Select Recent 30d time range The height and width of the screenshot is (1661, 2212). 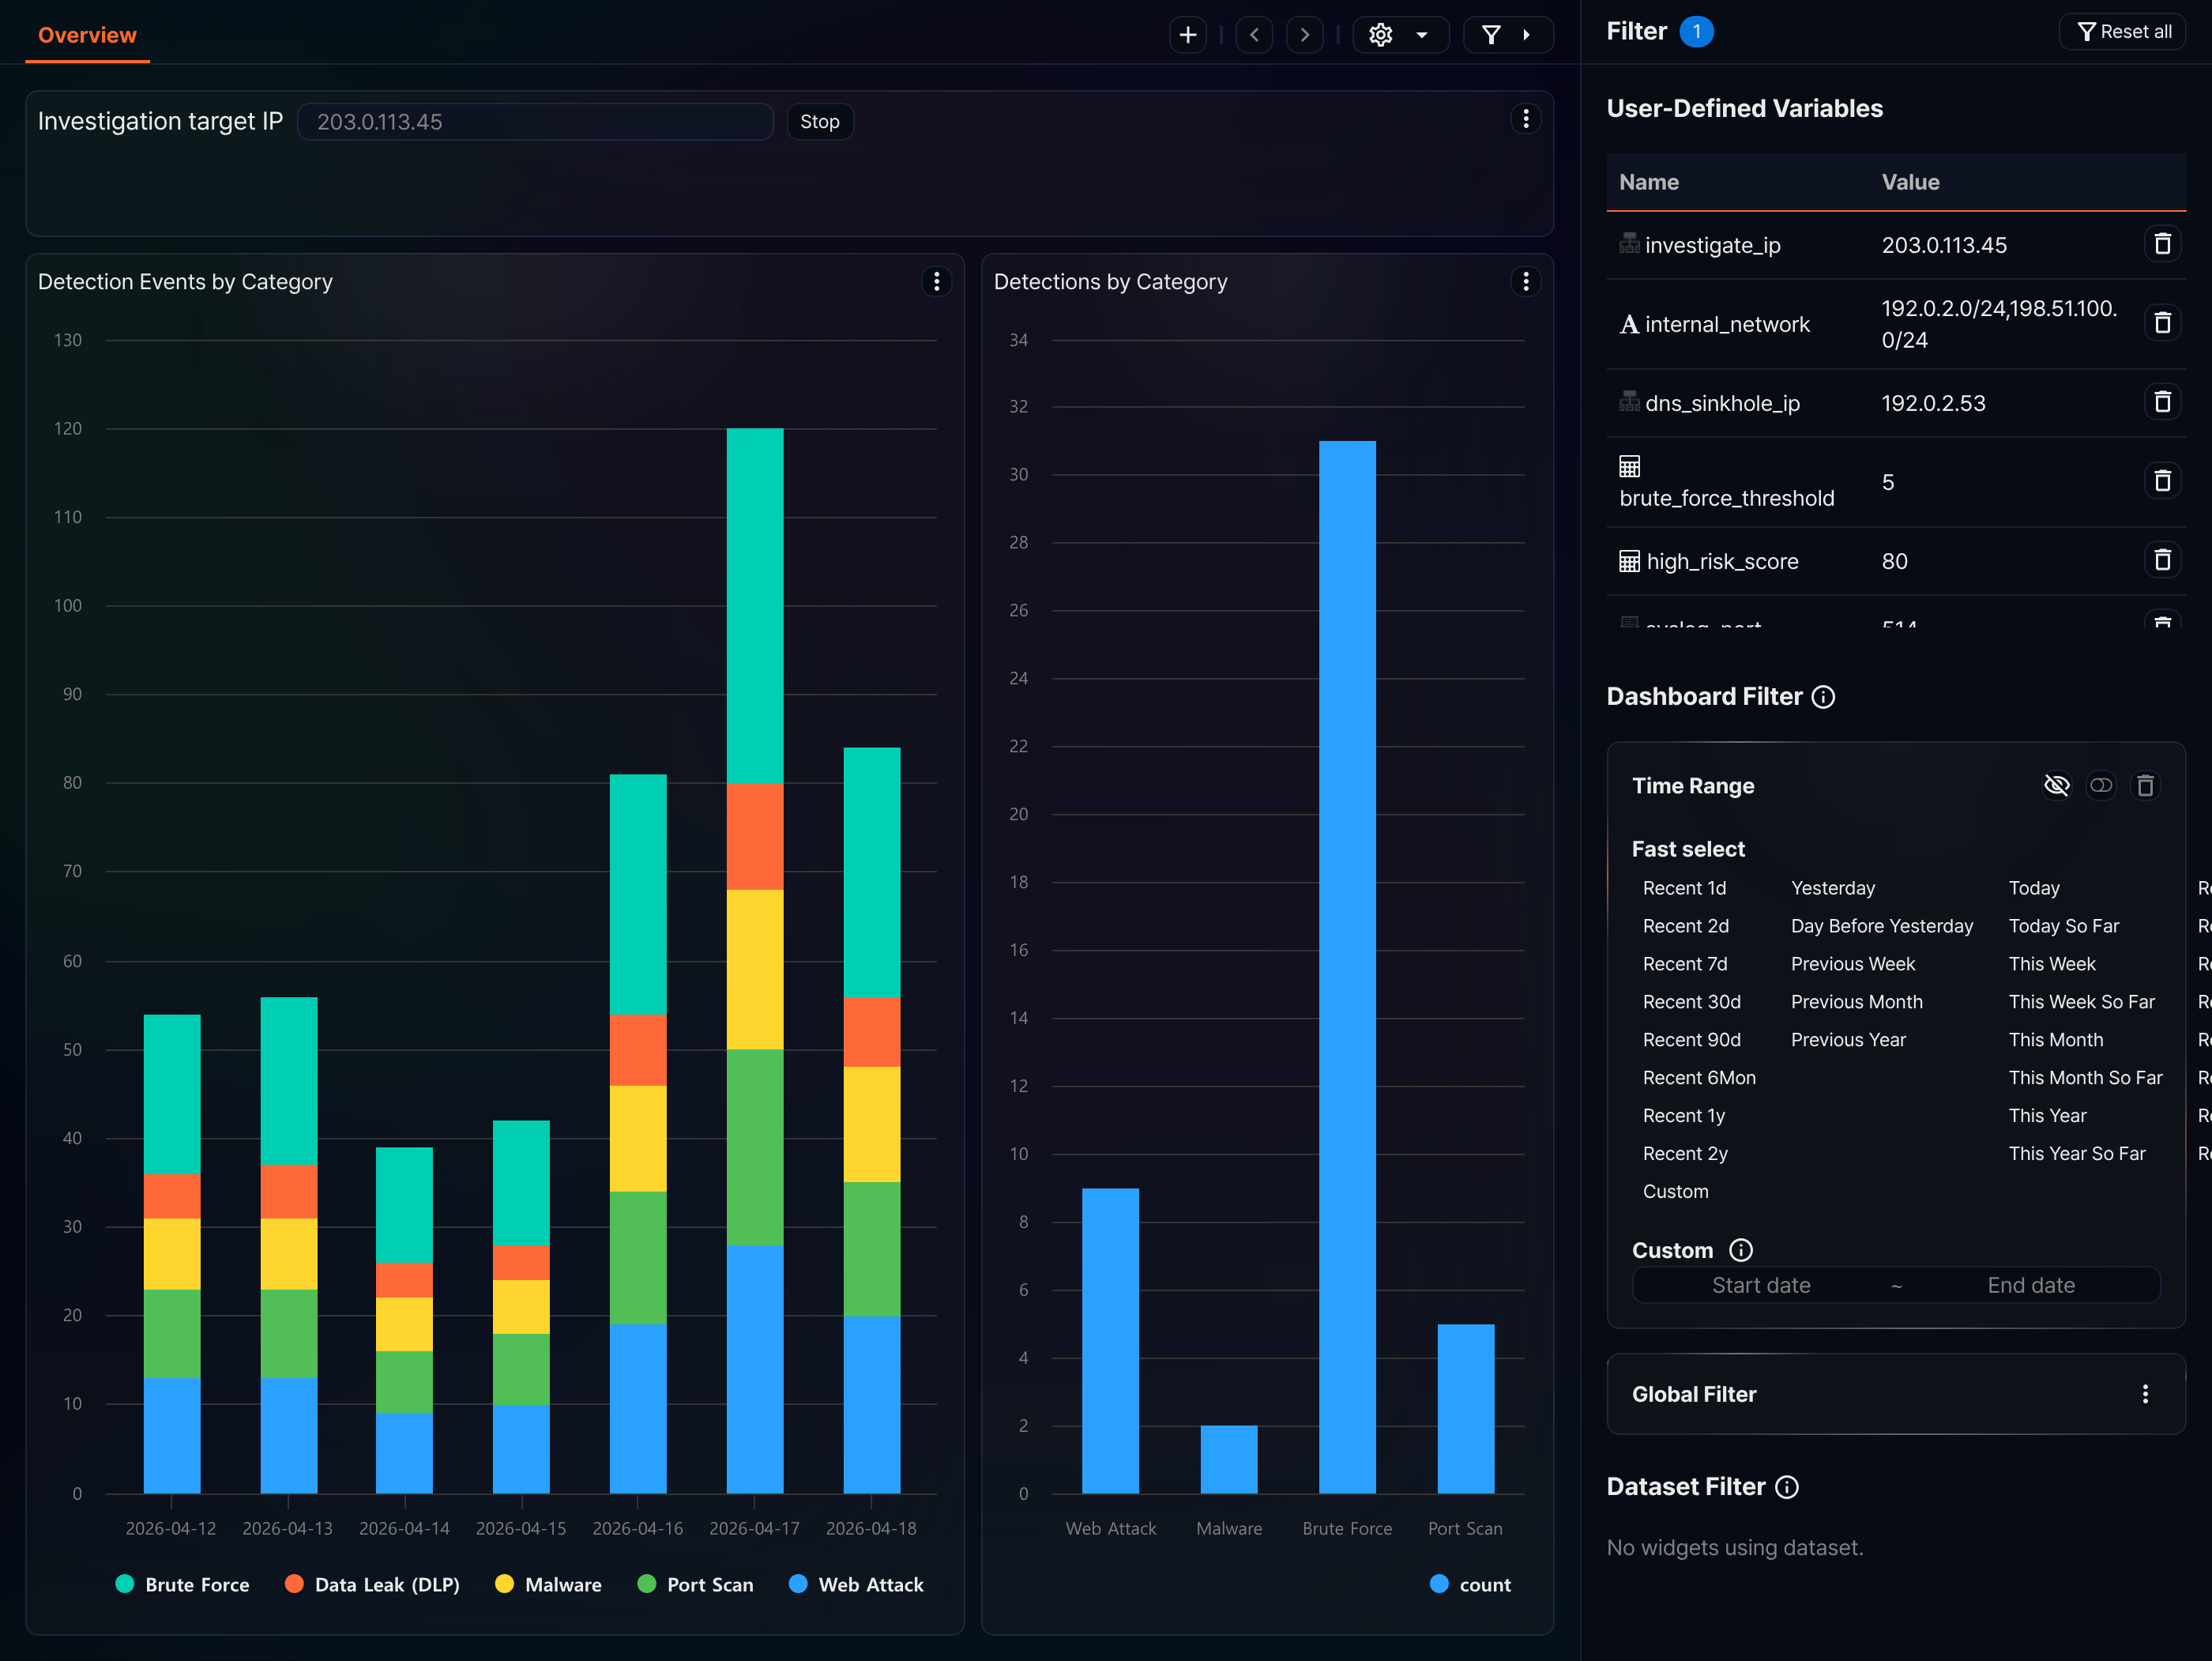1691,1002
